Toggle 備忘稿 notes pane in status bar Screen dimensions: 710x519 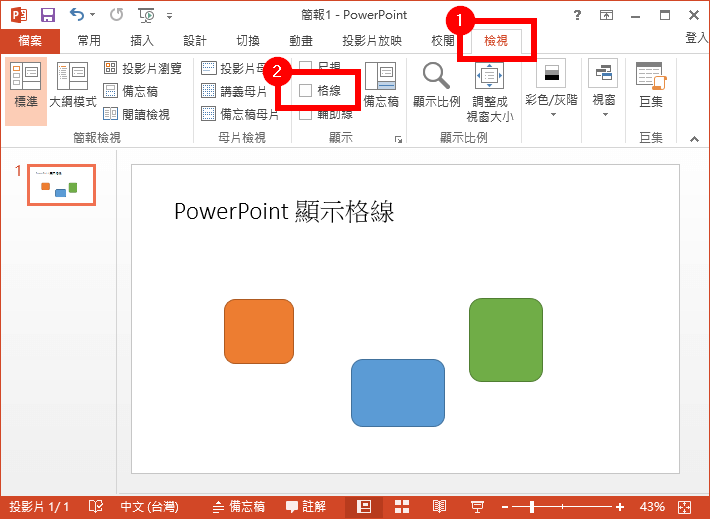pyautogui.click(x=239, y=506)
